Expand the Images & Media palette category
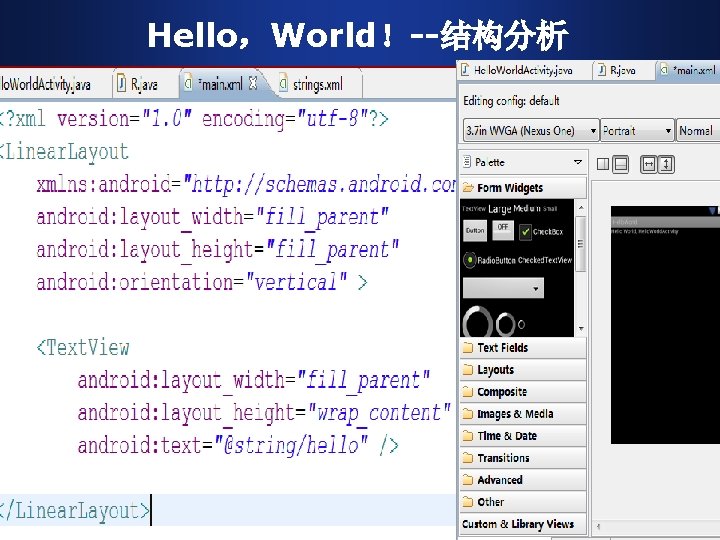This screenshot has width=720, height=540. (523, 414)
